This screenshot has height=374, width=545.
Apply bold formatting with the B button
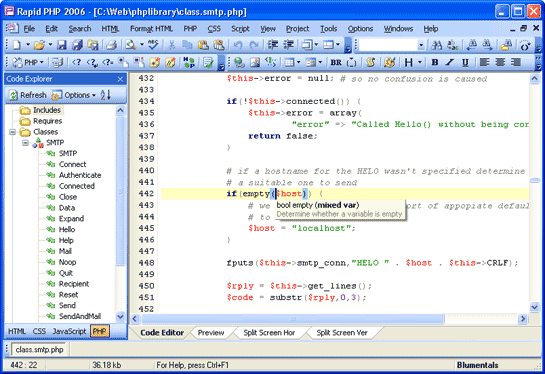pyautogui.click(x=434, y=63)
